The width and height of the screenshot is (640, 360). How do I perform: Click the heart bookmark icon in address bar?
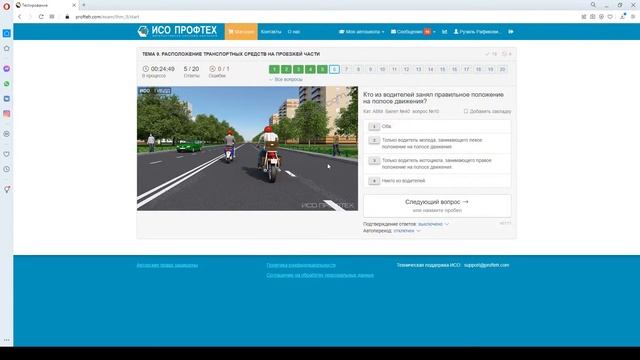coord(610,17)
